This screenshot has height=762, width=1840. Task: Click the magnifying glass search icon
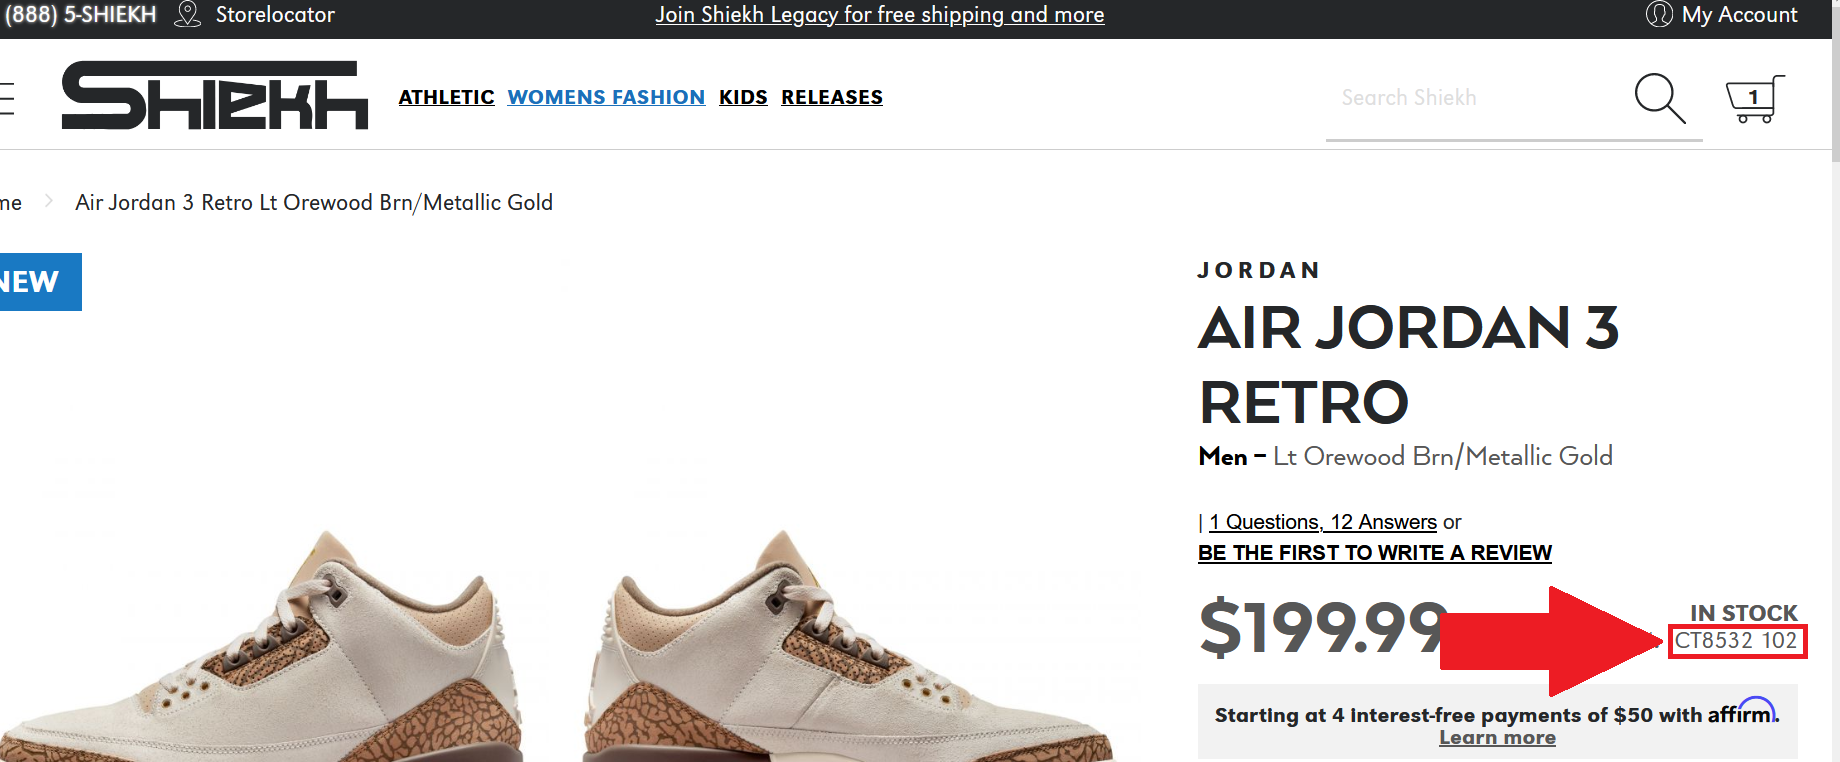pos(1659,98)
